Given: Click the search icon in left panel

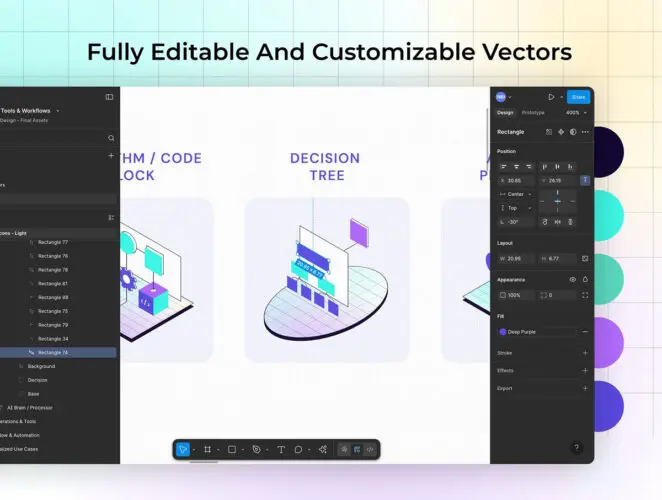Looking at the screenshot, I should point(111,138).
